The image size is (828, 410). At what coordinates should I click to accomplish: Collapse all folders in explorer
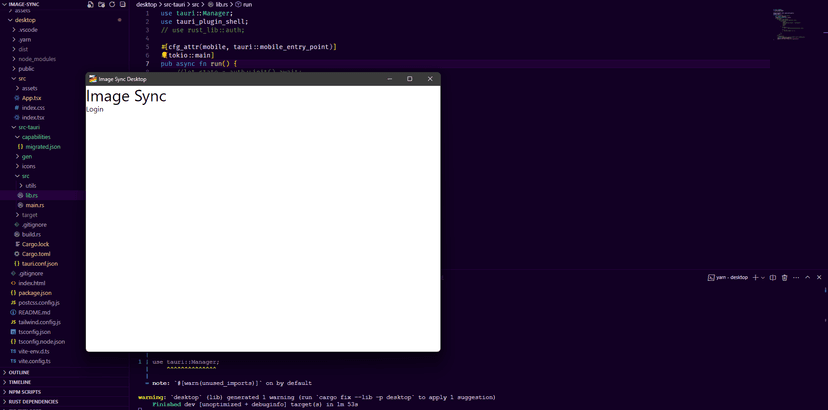click(123, 5)
